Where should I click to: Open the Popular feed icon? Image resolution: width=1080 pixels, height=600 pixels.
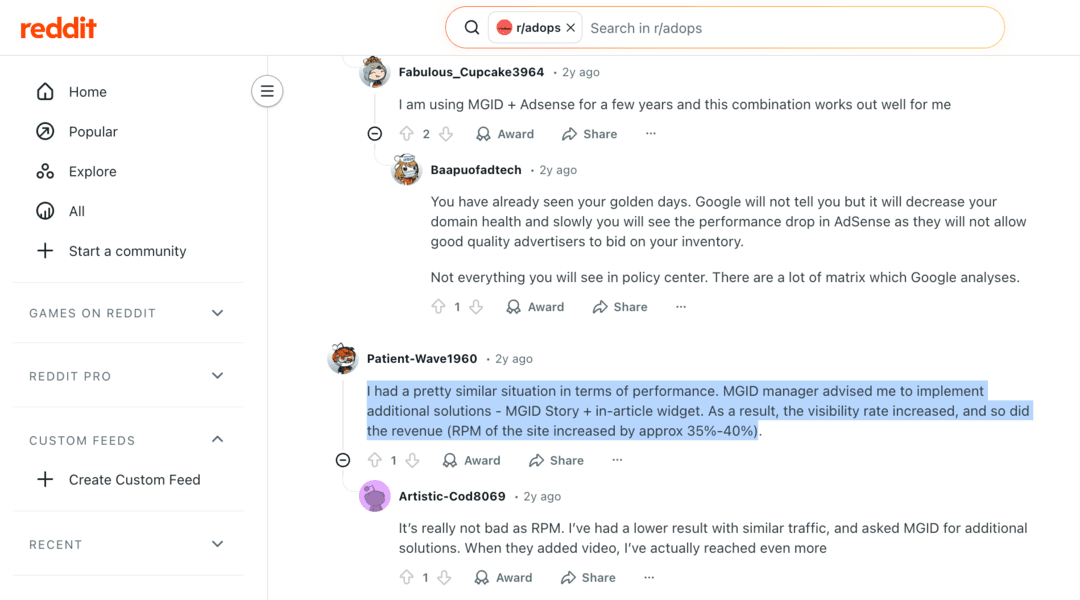coord(45,131)
